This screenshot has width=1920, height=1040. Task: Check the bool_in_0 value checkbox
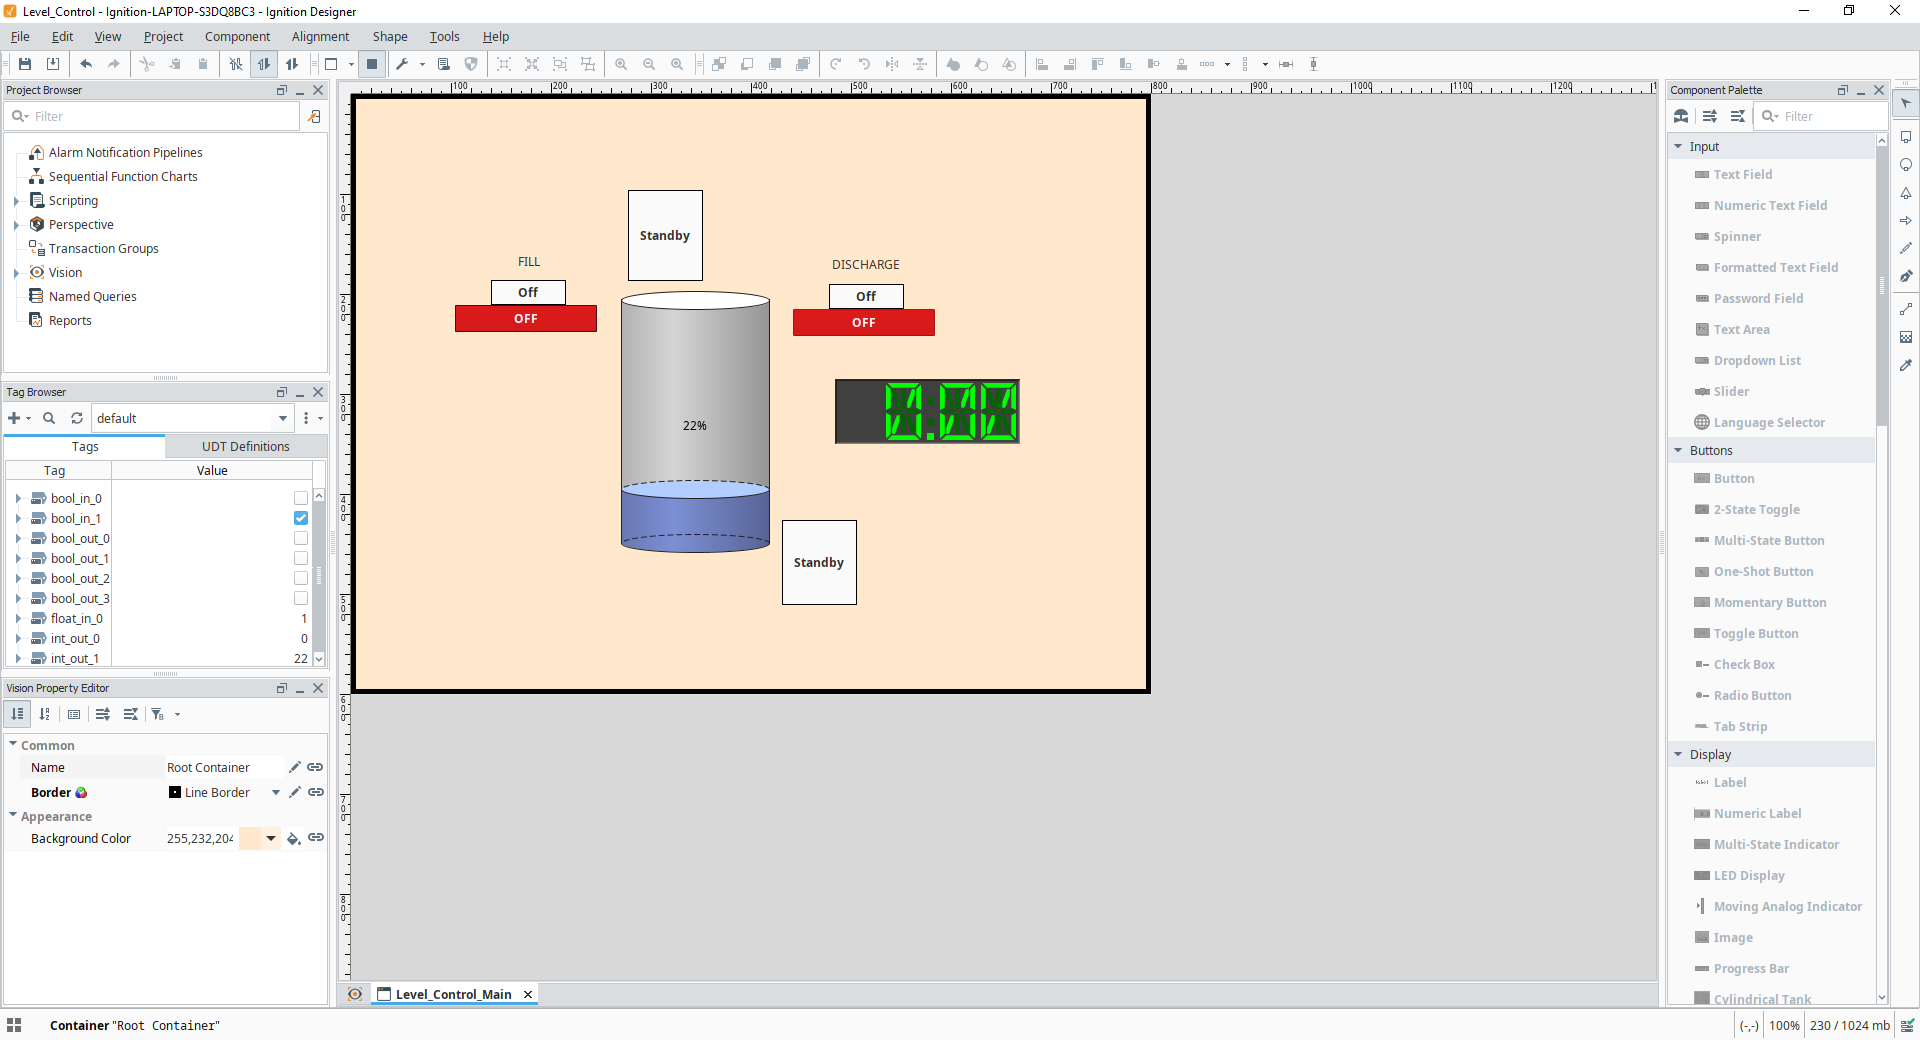point(301,498)
